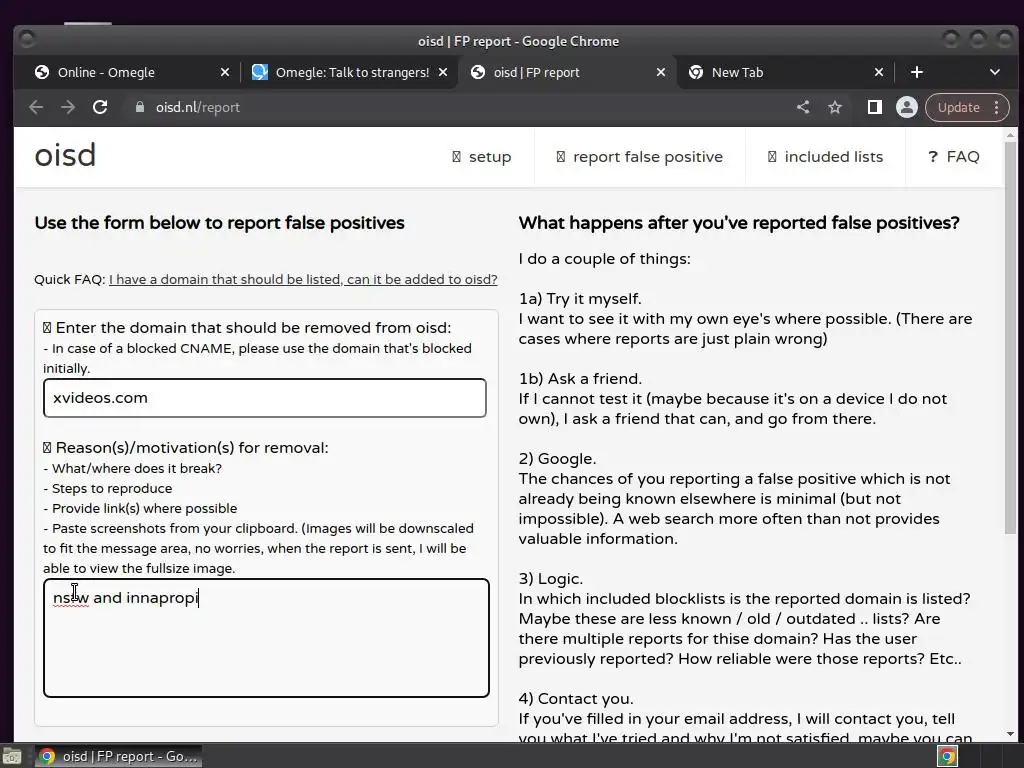Open the setup menu item
Screen dimensions: 1024x768
(x=481, y=157)
